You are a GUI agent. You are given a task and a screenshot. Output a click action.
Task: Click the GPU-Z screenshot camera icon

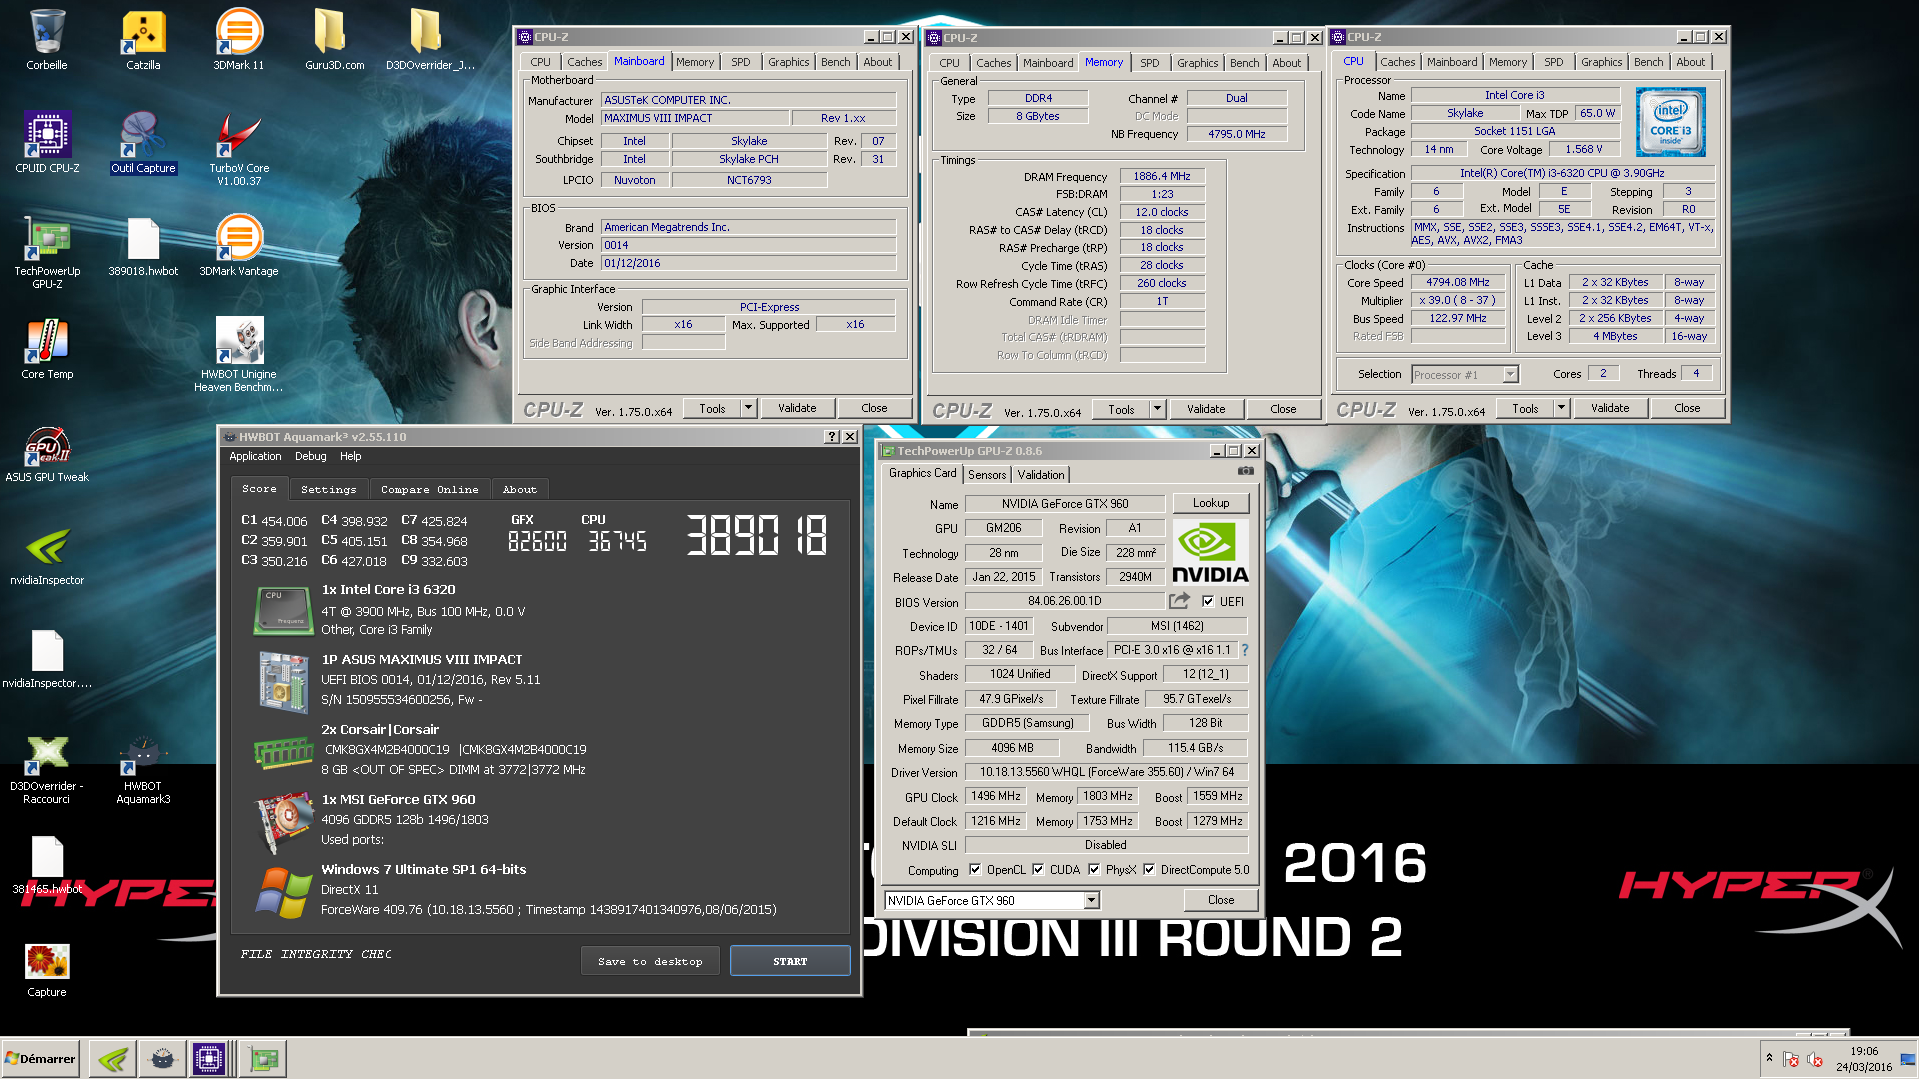pyautogui.click(x=1245, y=471)
